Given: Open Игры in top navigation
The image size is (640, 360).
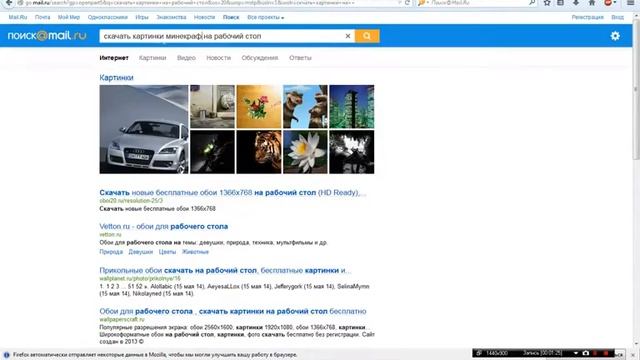Looking at the screenshot, I should click(x=142, y=18).
